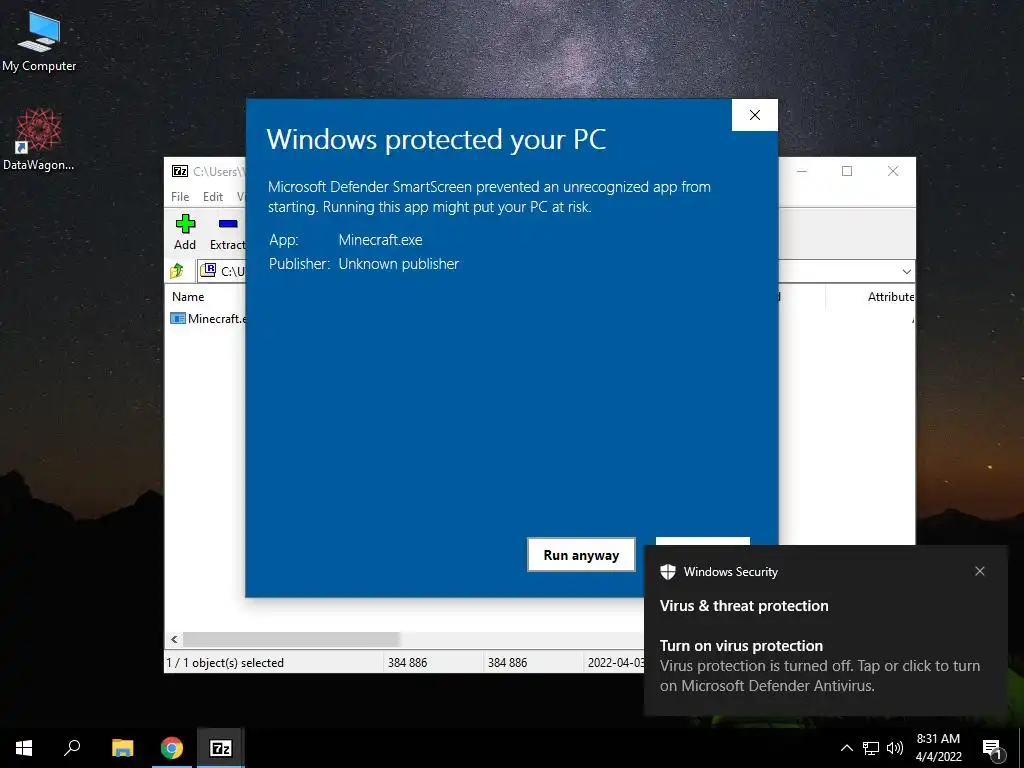Click the first 384 886 status bar value
Screen dimensions: 1024x768
click(x=407, y=662)
